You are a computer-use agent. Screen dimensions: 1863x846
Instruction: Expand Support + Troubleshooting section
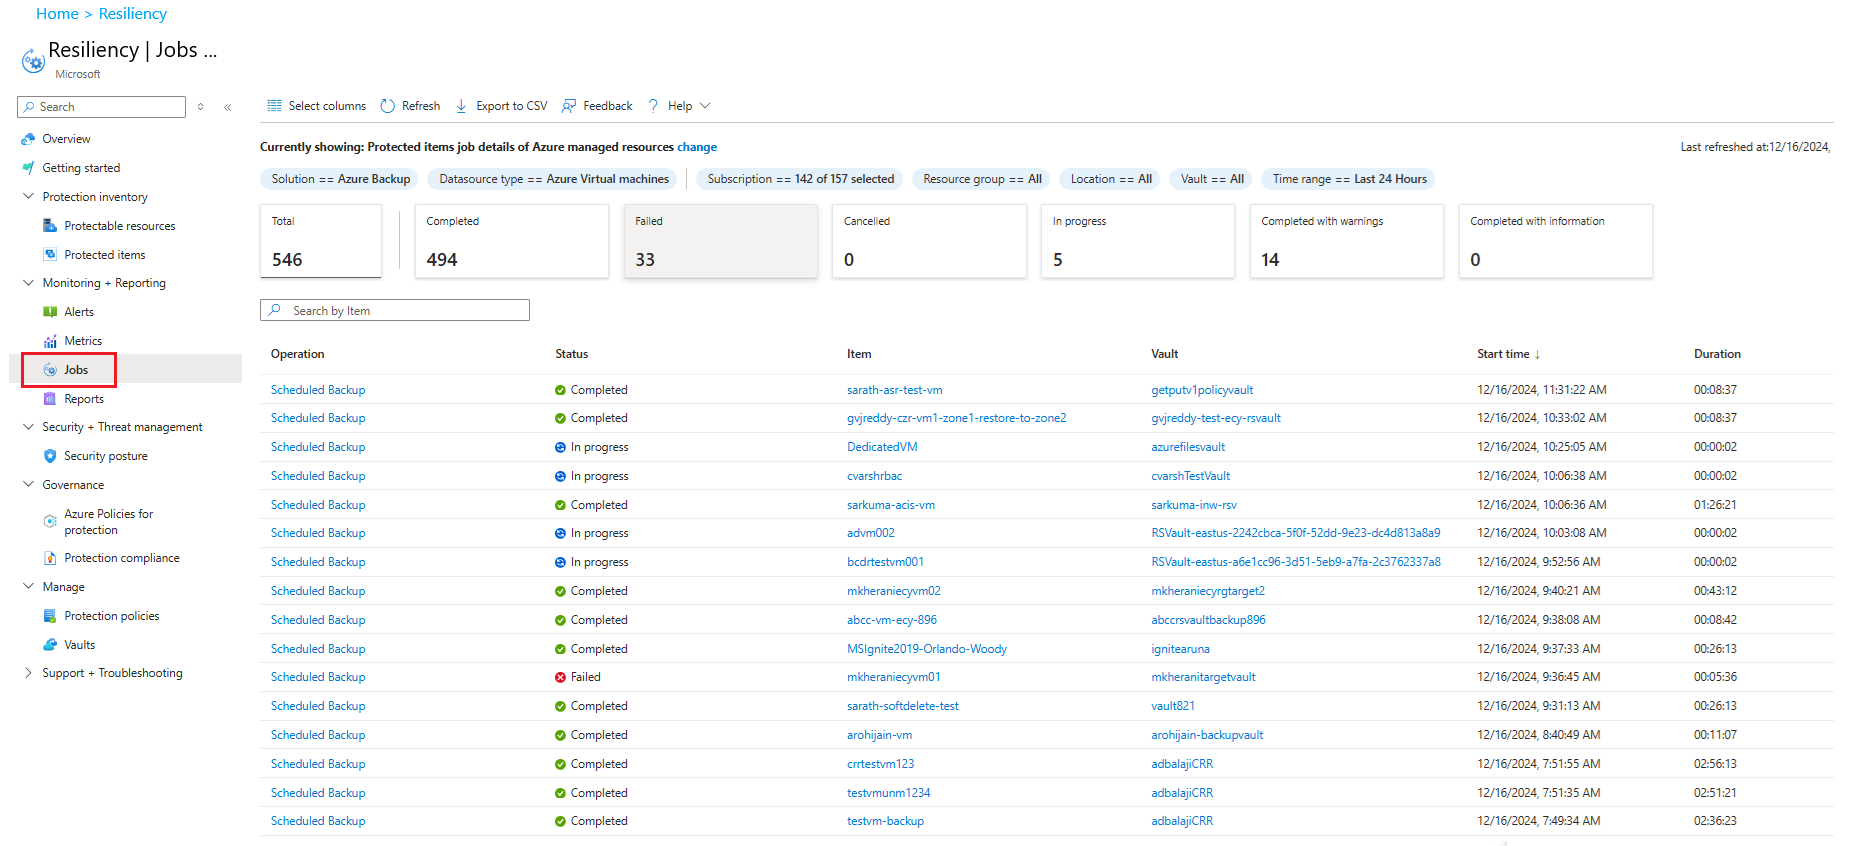click(28, 673)
